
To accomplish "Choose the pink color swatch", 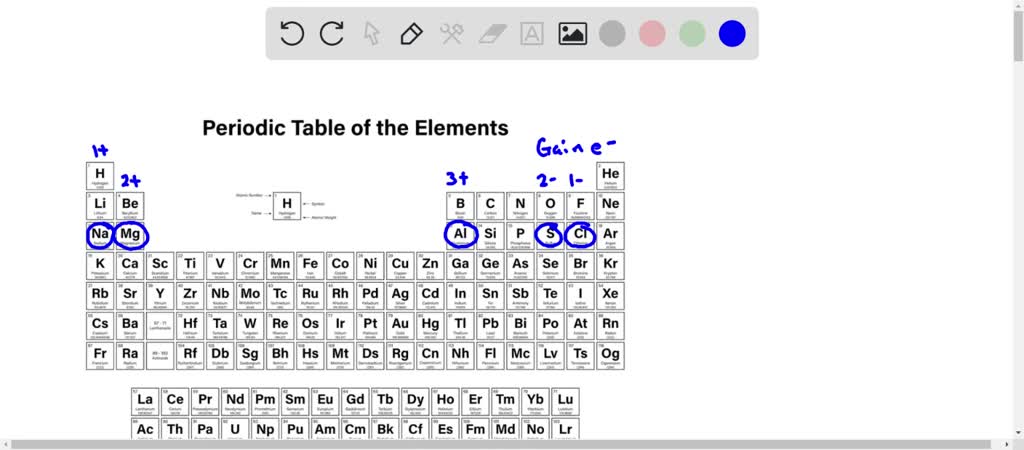I will pos(652,34).
